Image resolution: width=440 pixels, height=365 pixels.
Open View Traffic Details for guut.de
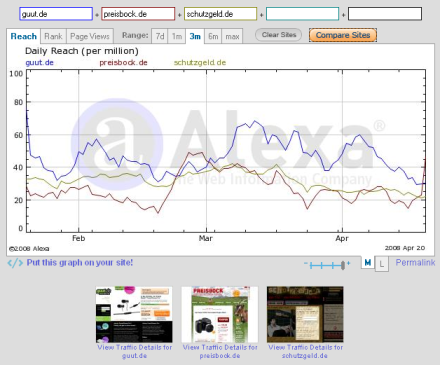pyautogui.click(x=135, y=351)
